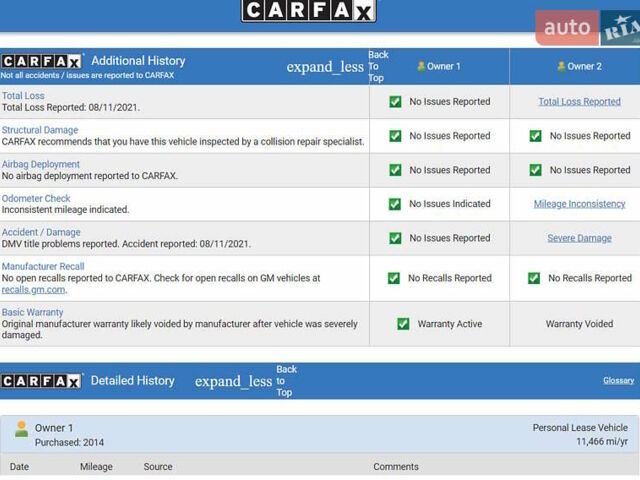Click Manufacturer Recall green check for Owner 2
Viewport: 640px width, 480px height.
pos(534,278)
